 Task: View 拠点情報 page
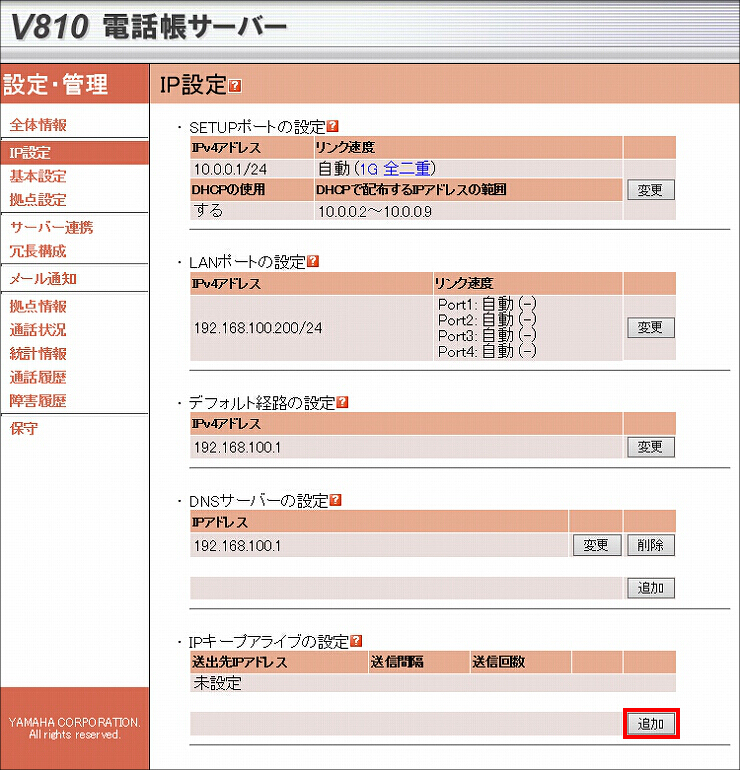(38, 306)
